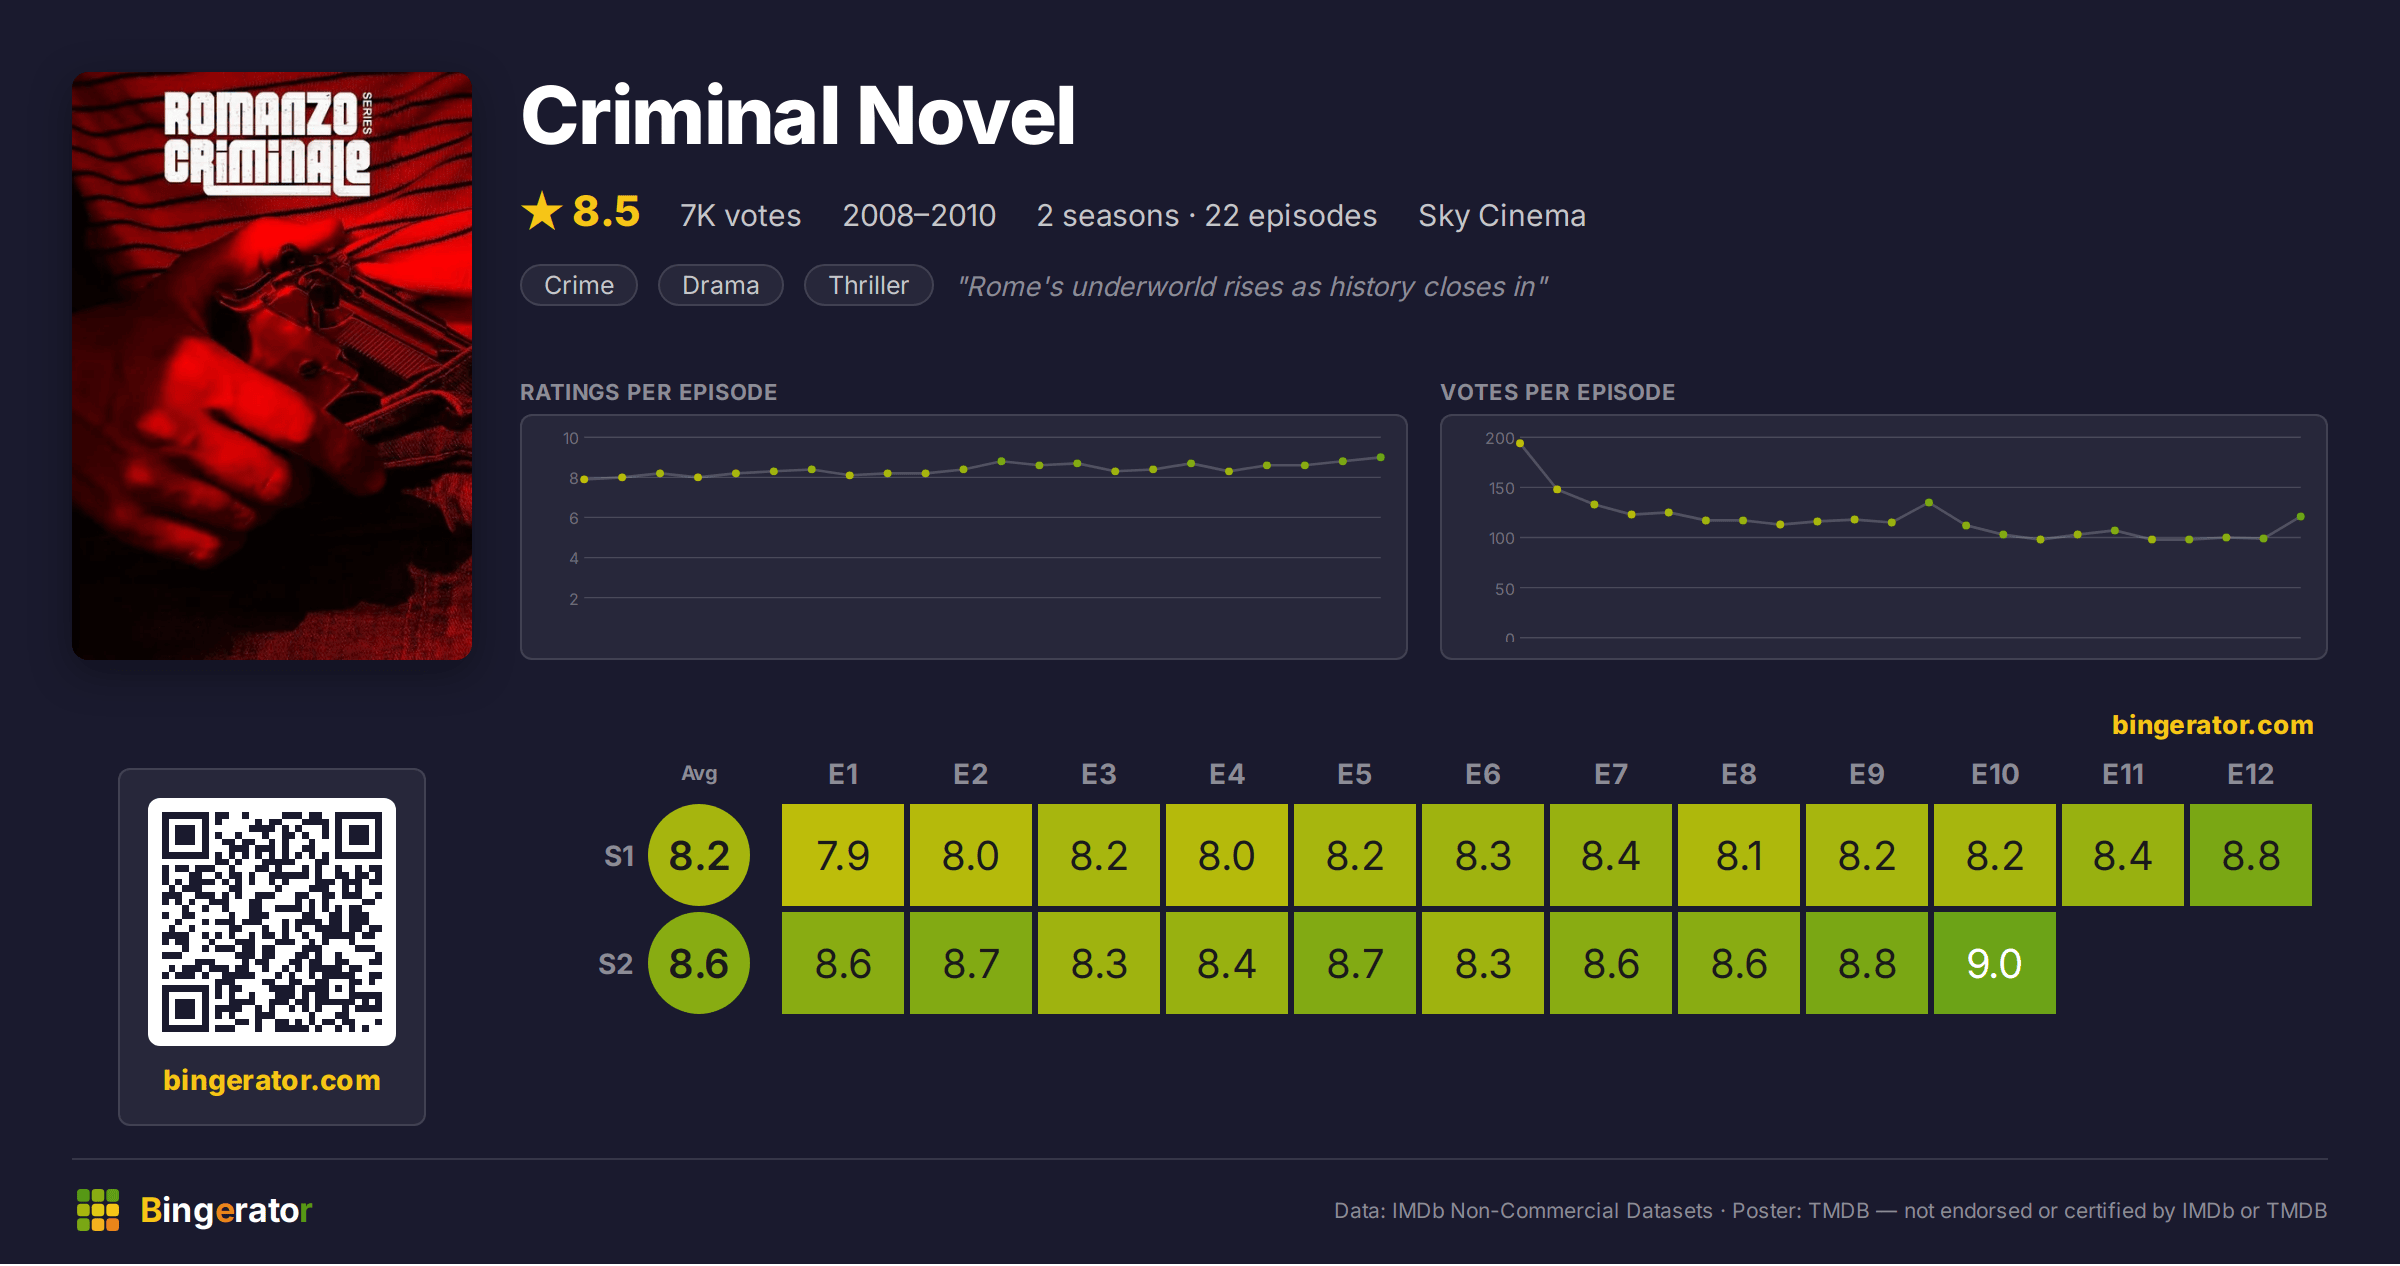Open bingerator.com link above episode grid
This screenshot has width=2400, height=1266.
point(2212,725)
